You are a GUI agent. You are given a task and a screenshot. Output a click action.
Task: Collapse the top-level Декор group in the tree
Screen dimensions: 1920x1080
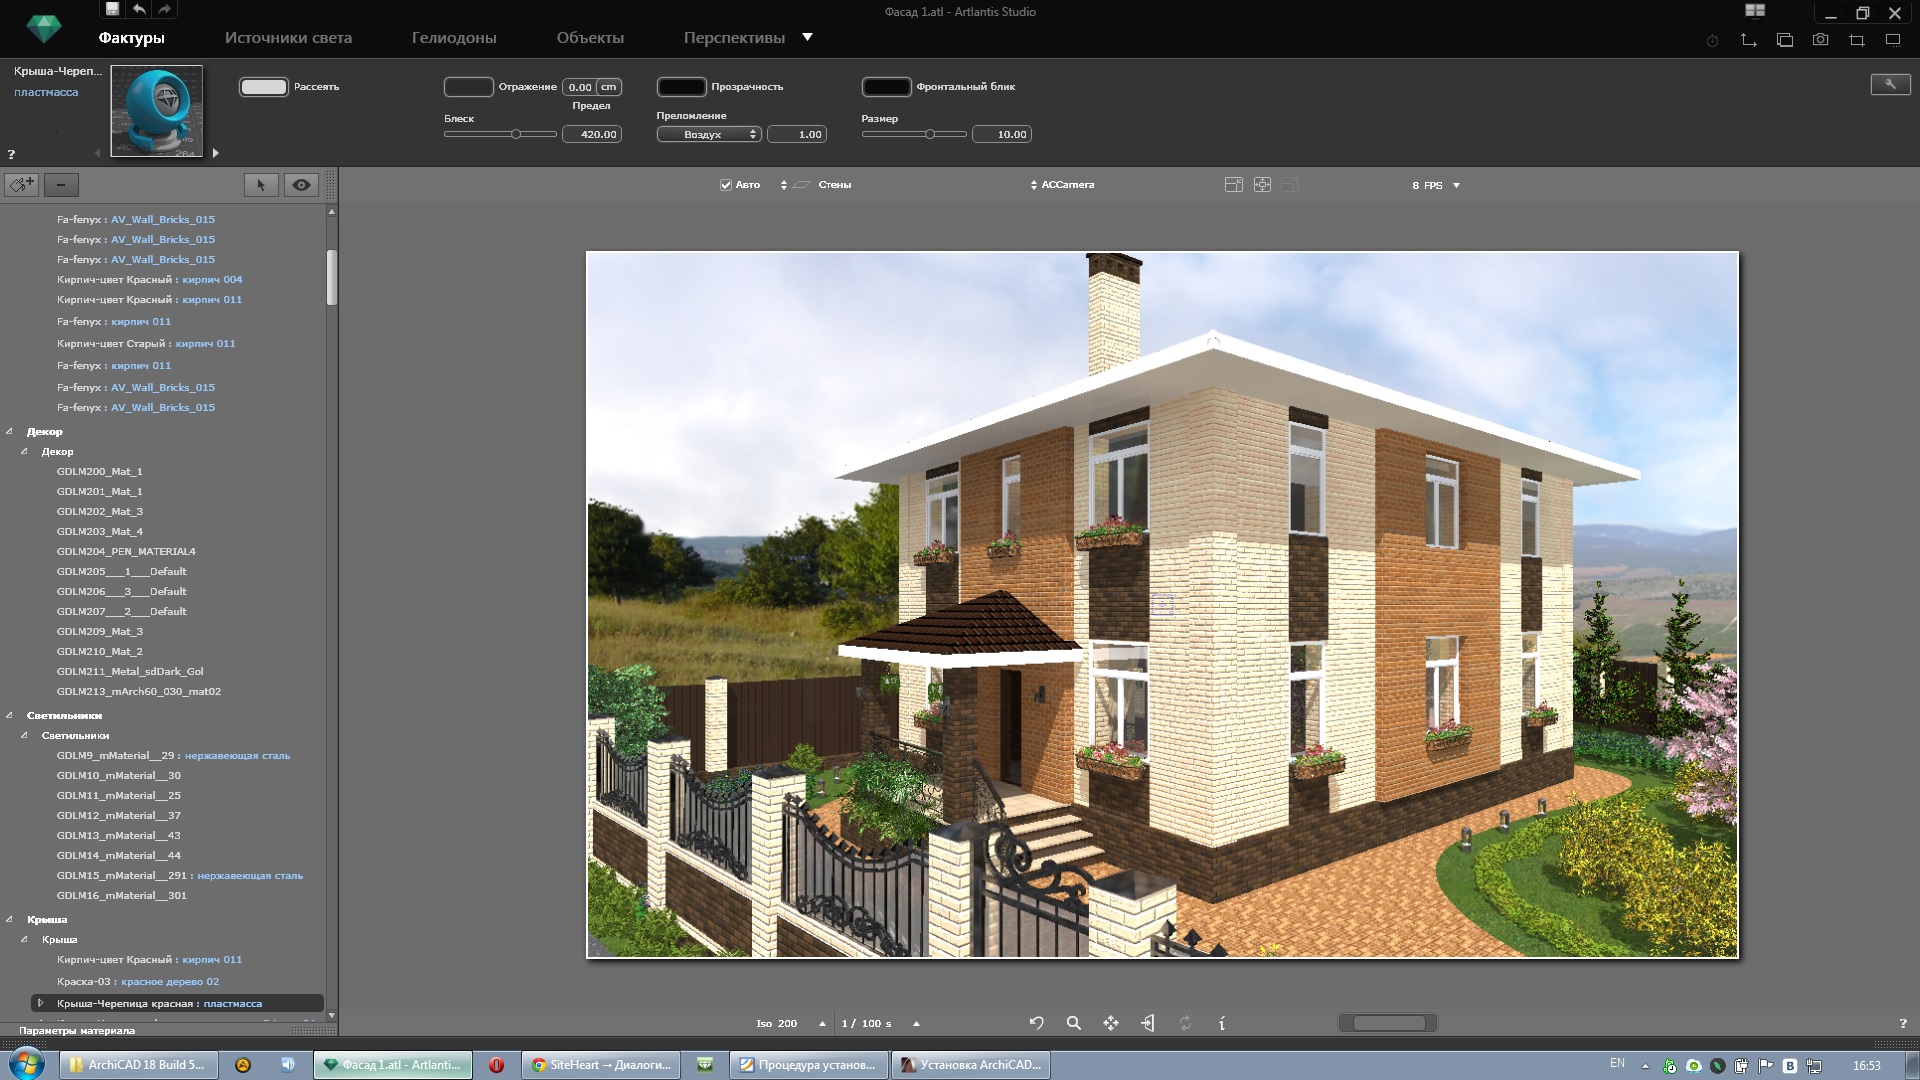point(10,432)
